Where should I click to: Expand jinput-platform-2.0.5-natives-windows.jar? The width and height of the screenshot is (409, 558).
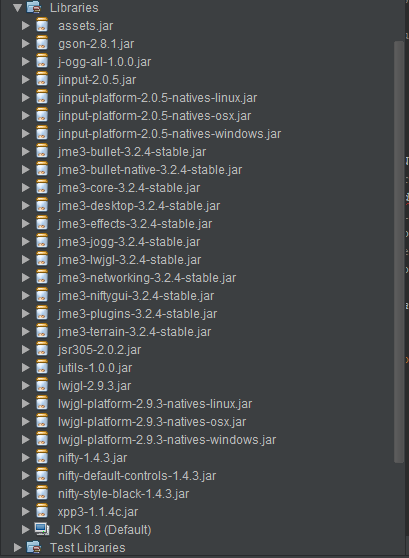pyautogui.click(x=26, y=133)
